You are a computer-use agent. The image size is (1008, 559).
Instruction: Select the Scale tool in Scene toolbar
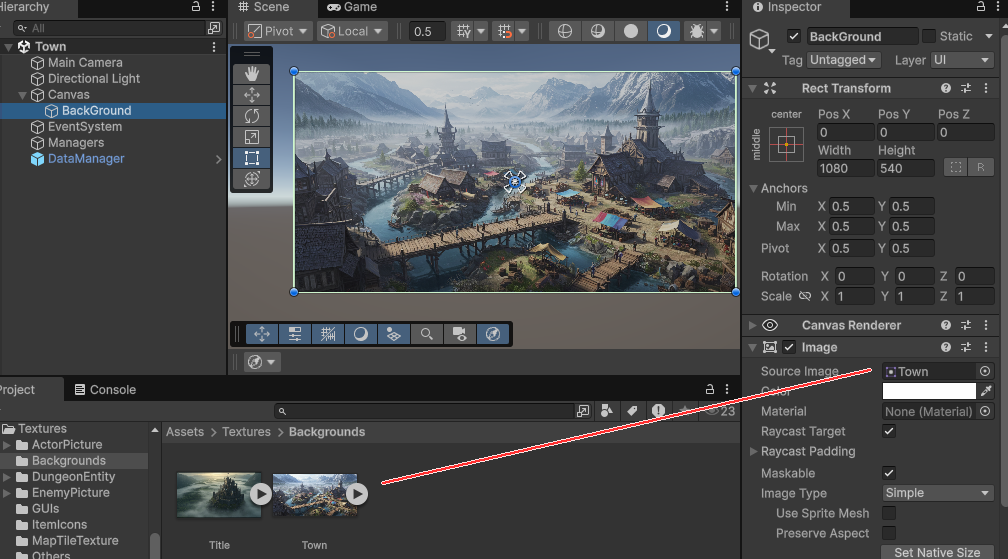coord(252,136)
